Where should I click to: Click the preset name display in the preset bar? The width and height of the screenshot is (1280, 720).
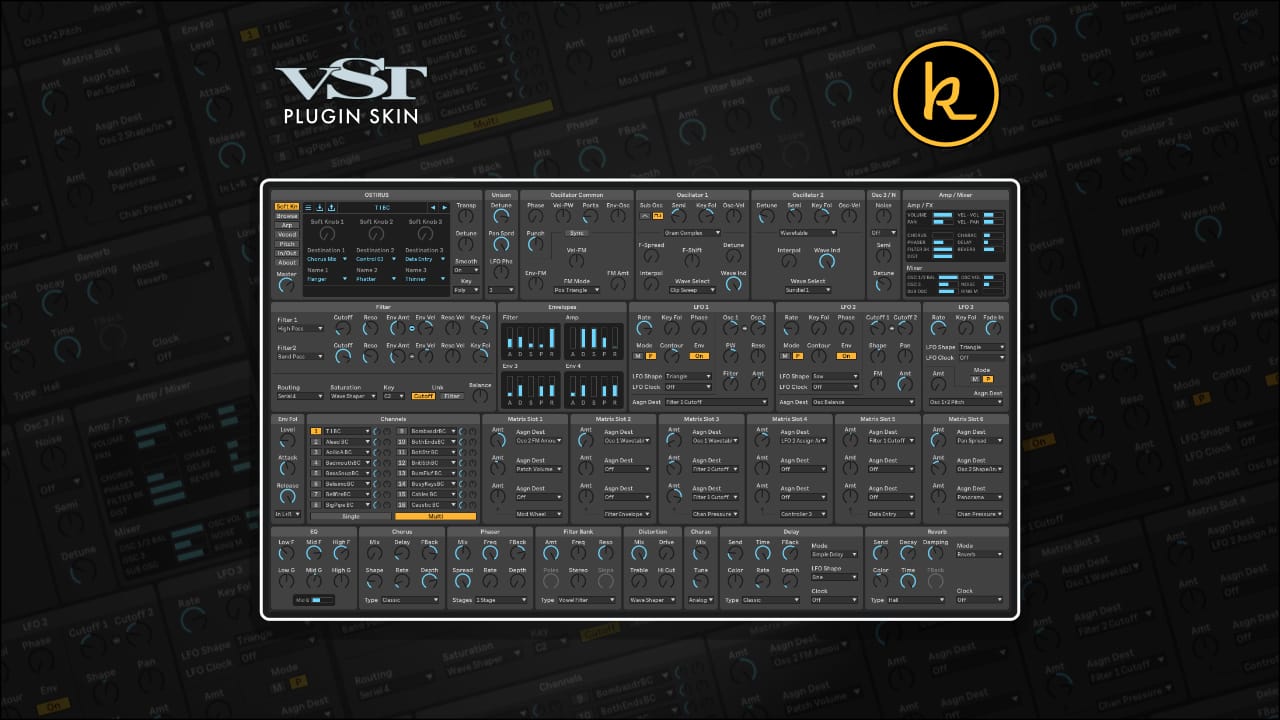pyautogui.click(x=382, y=207)
